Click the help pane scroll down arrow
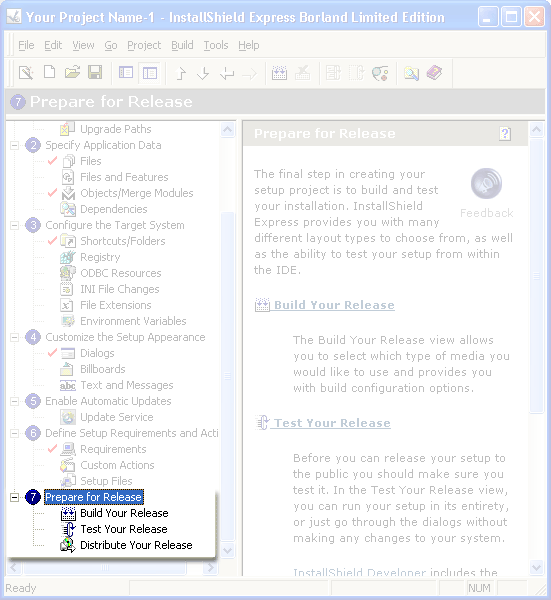The width and height of the screenshot is (551, 600). point(536,567)
